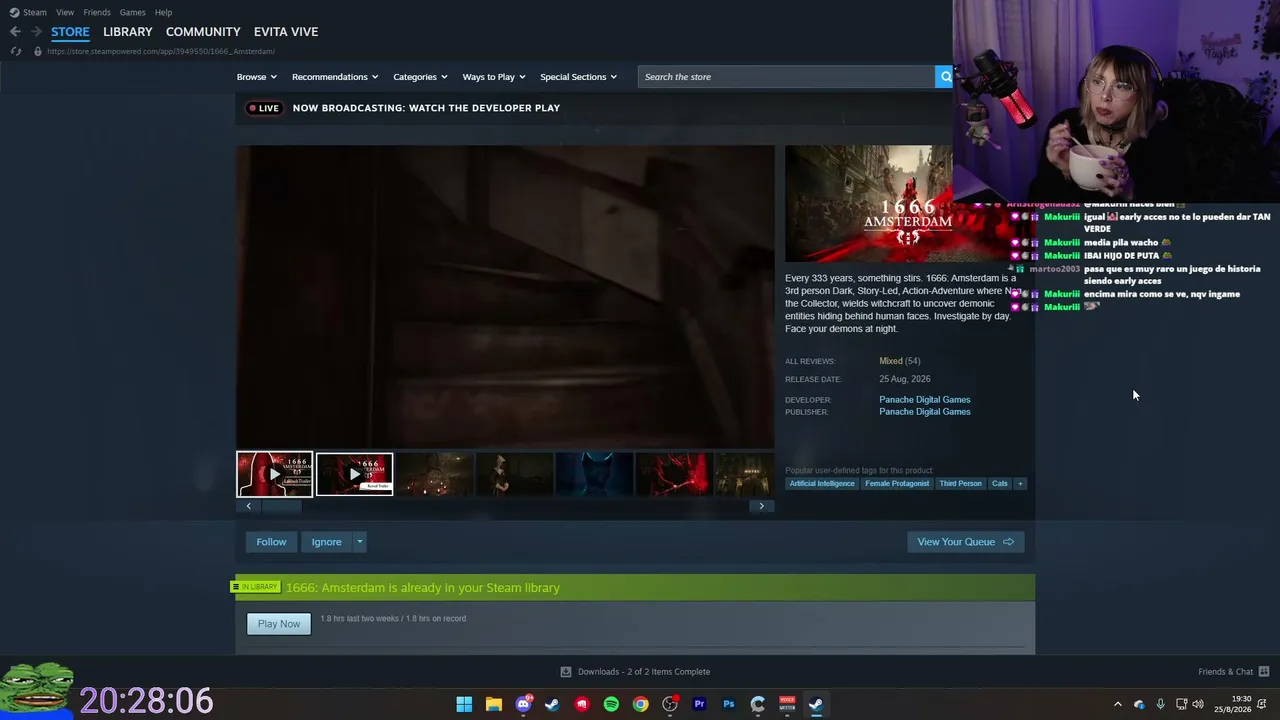Reload the store page
This screenshot has width=1280, height=720.
pos(16,51)
